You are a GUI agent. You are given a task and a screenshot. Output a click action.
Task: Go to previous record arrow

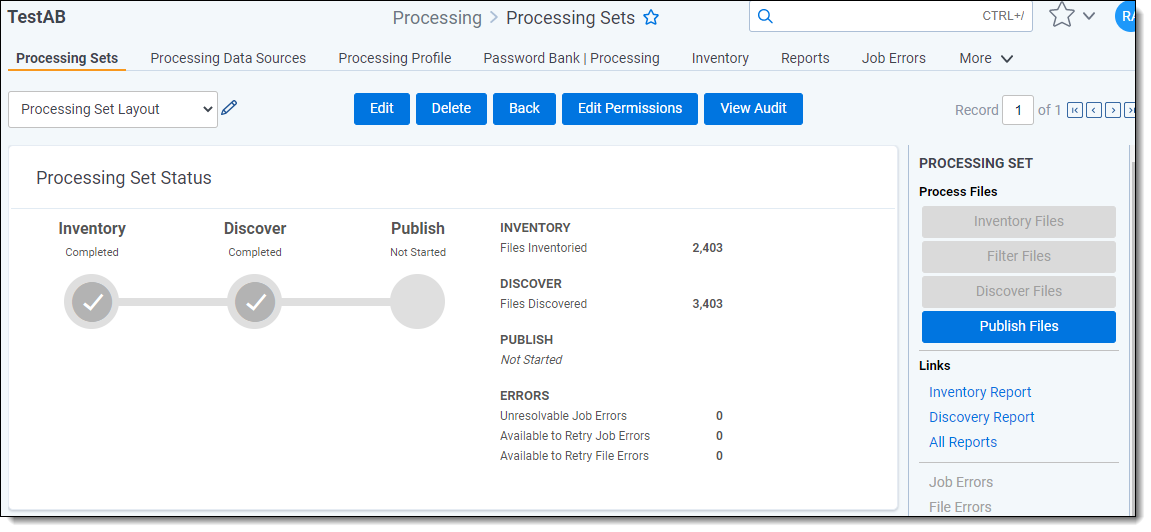(x=1094, y=110)
